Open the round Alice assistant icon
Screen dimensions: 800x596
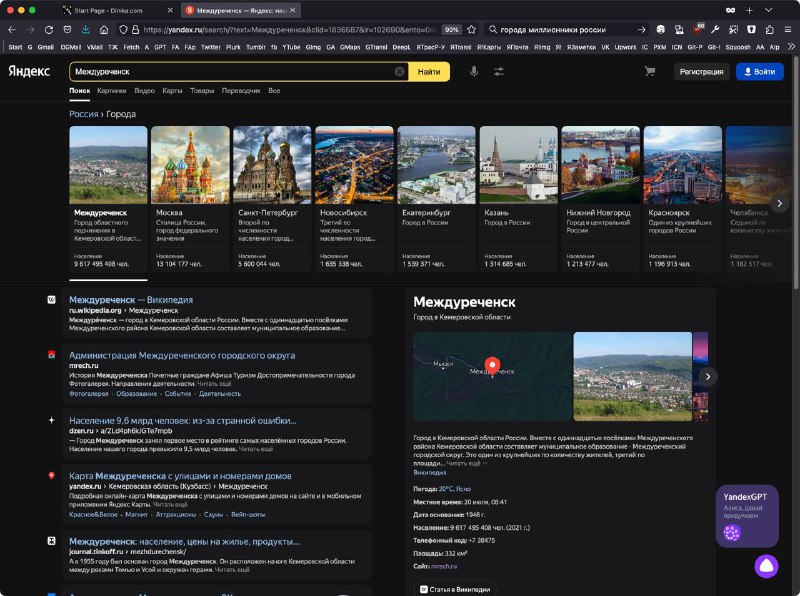click(766, 565)
